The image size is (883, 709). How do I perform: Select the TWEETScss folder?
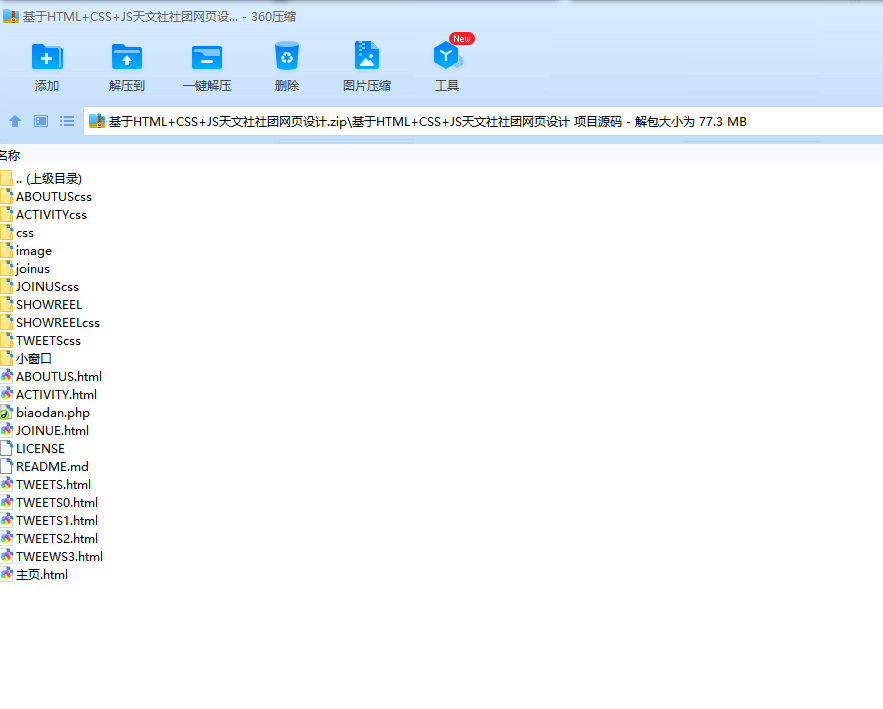tap(41, 341)
